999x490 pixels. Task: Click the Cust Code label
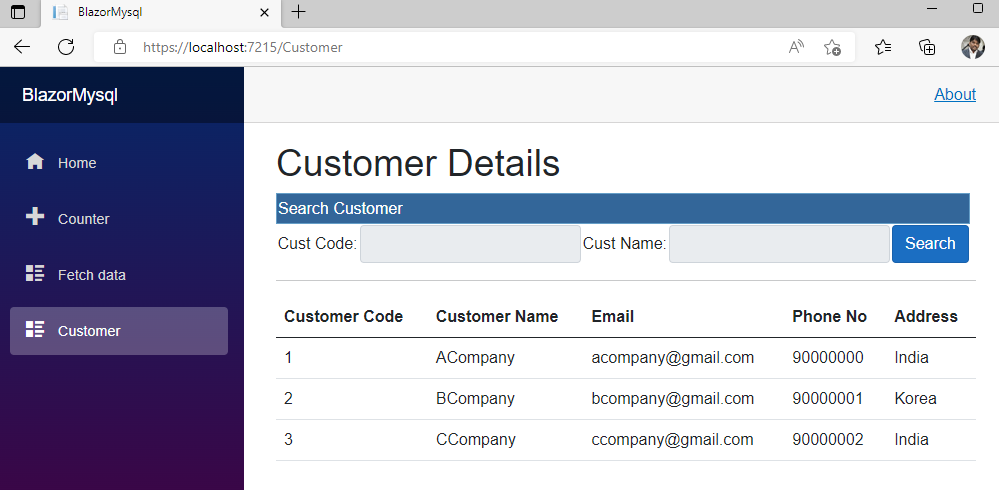[x=317, y=243]
